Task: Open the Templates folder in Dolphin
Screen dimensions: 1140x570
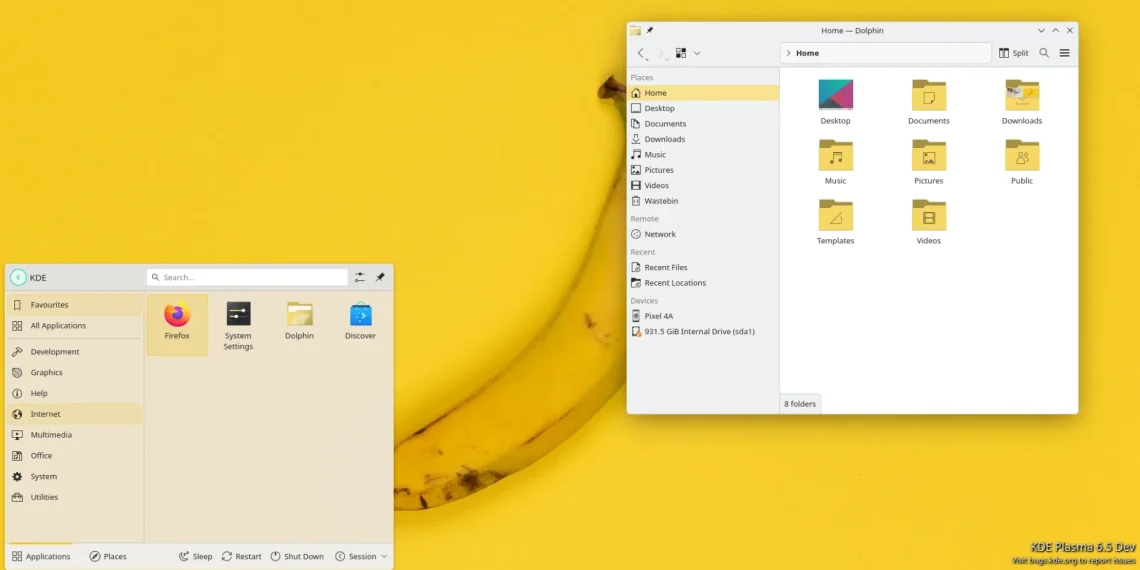Action: point(835,221)
